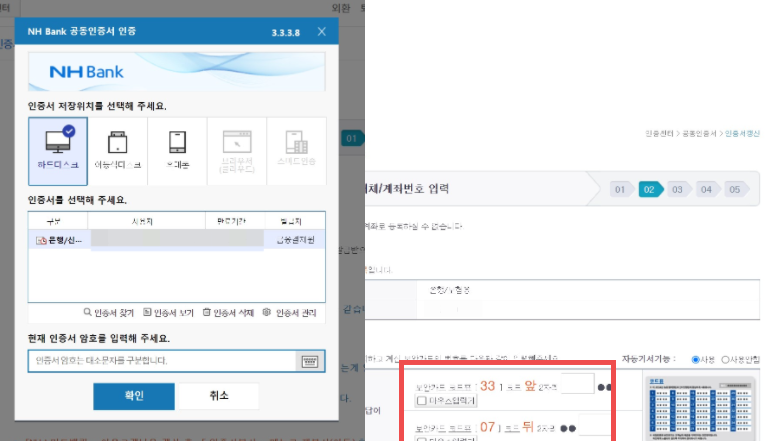Viewport: 775px width, 441px height.
Task: Click version number 3.3.3.8 in title bar
Action: tap(286, 33)
